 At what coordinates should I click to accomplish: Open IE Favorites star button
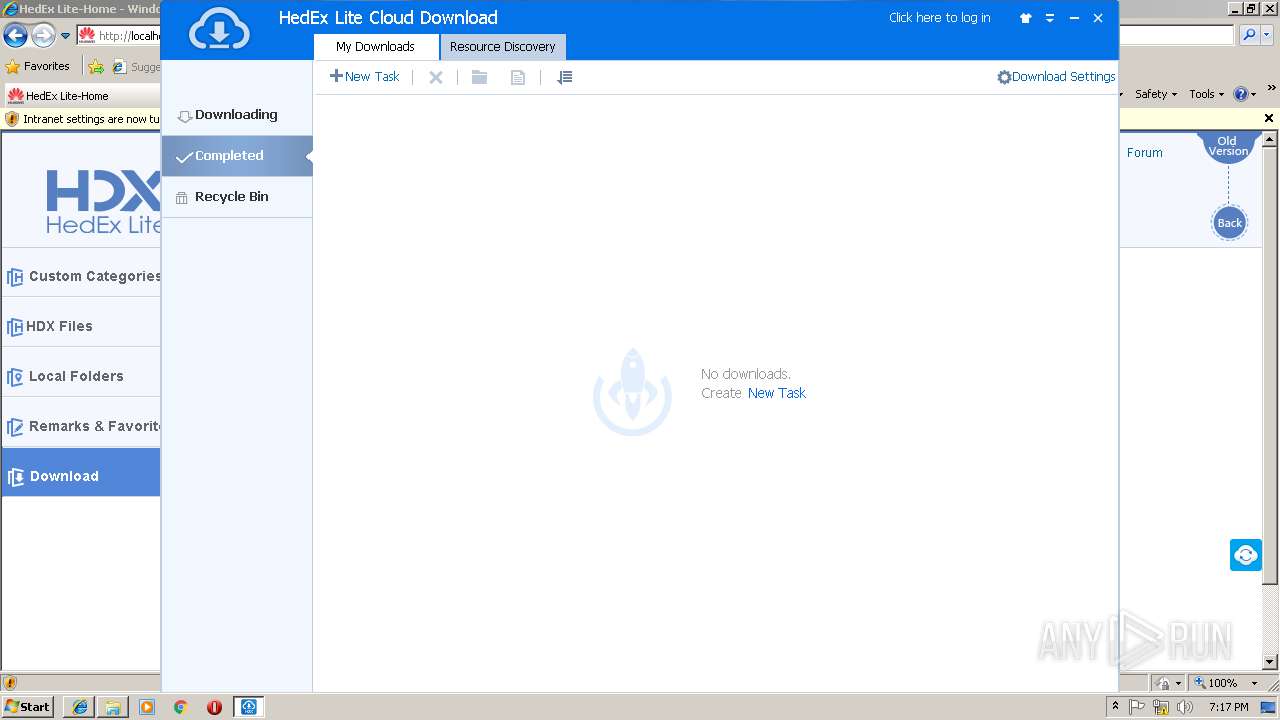pos(38,67)
